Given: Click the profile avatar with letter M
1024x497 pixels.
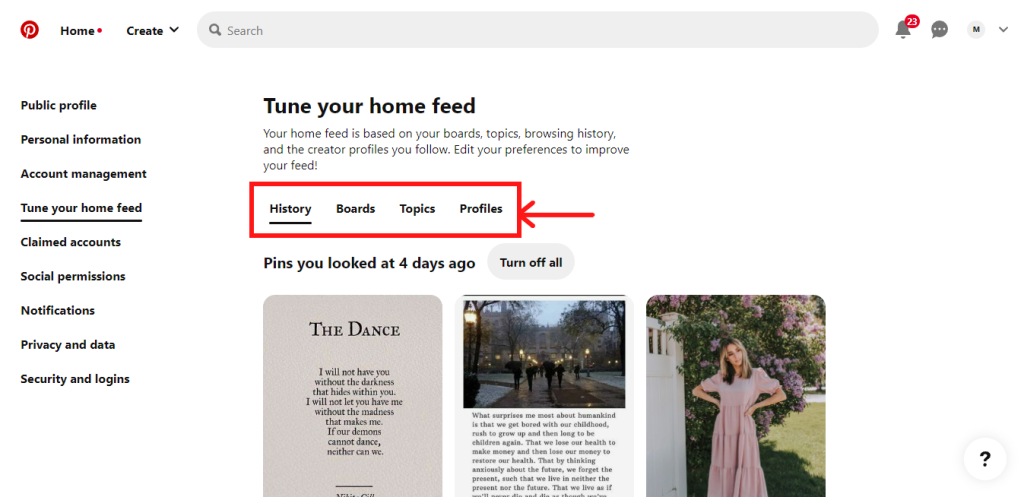Looking at the screenshot, I should (x=976, y=29).
